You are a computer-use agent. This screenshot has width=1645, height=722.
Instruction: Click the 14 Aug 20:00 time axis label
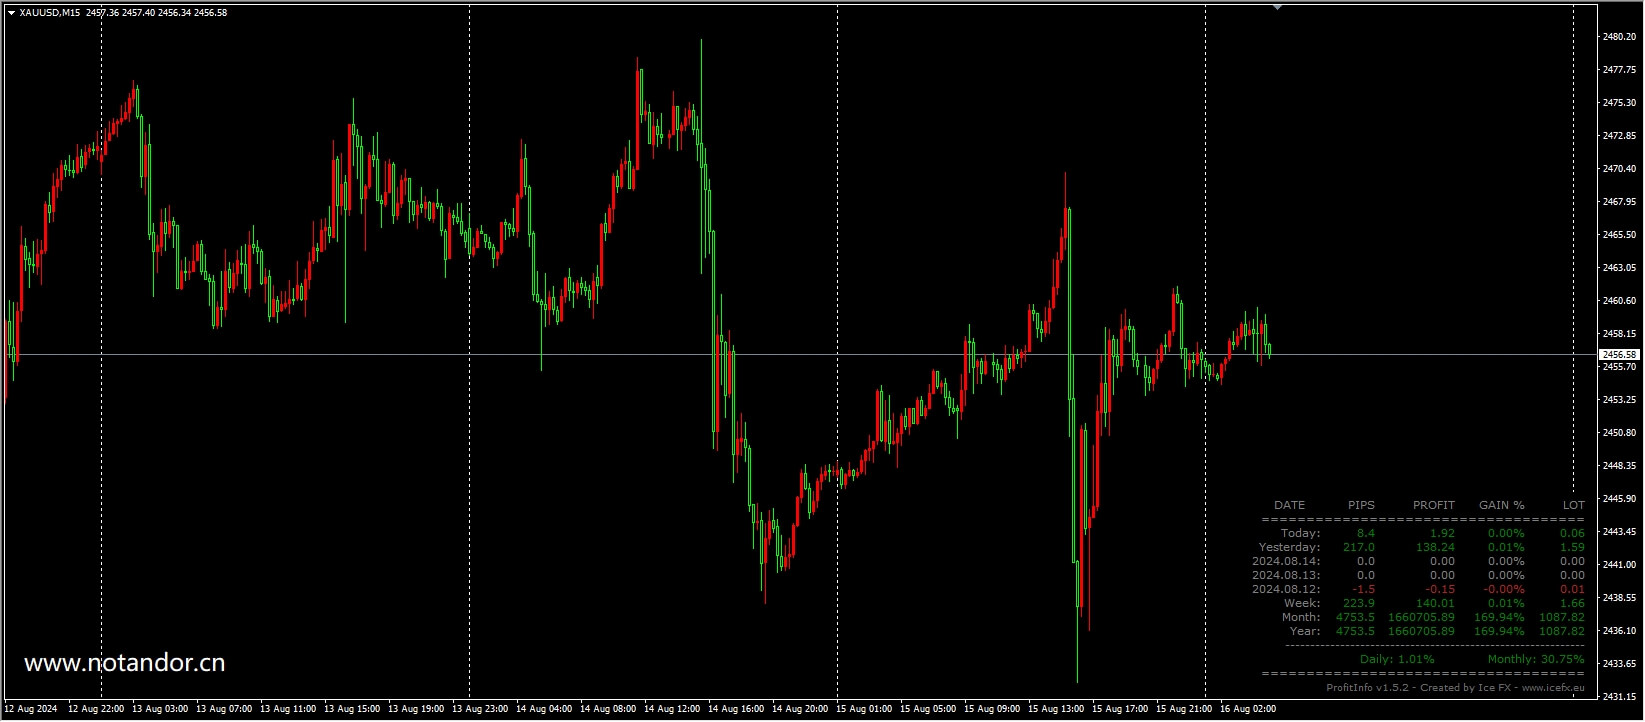pos(800,709)
